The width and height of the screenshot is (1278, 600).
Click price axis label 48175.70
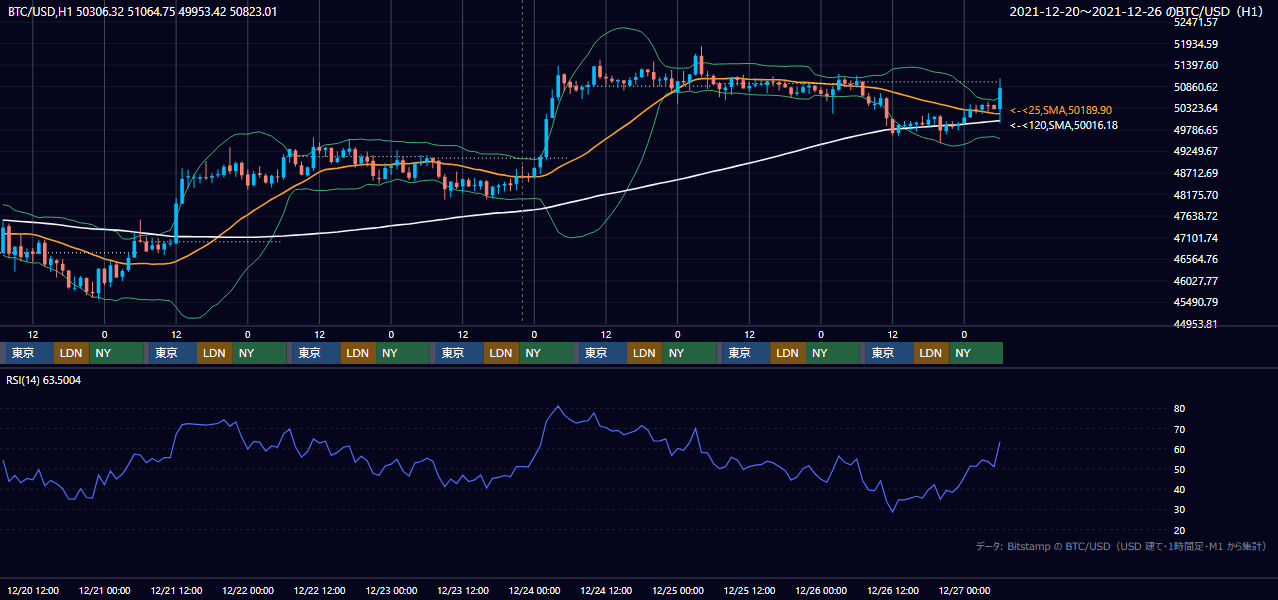pyautogui.click(x=1196, y=194)
